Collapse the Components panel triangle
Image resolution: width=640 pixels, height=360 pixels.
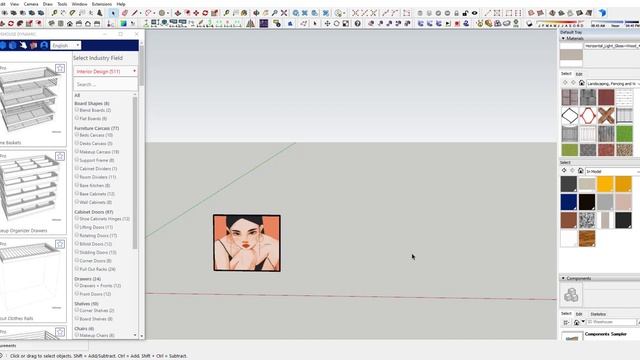[x=563, y=278]
